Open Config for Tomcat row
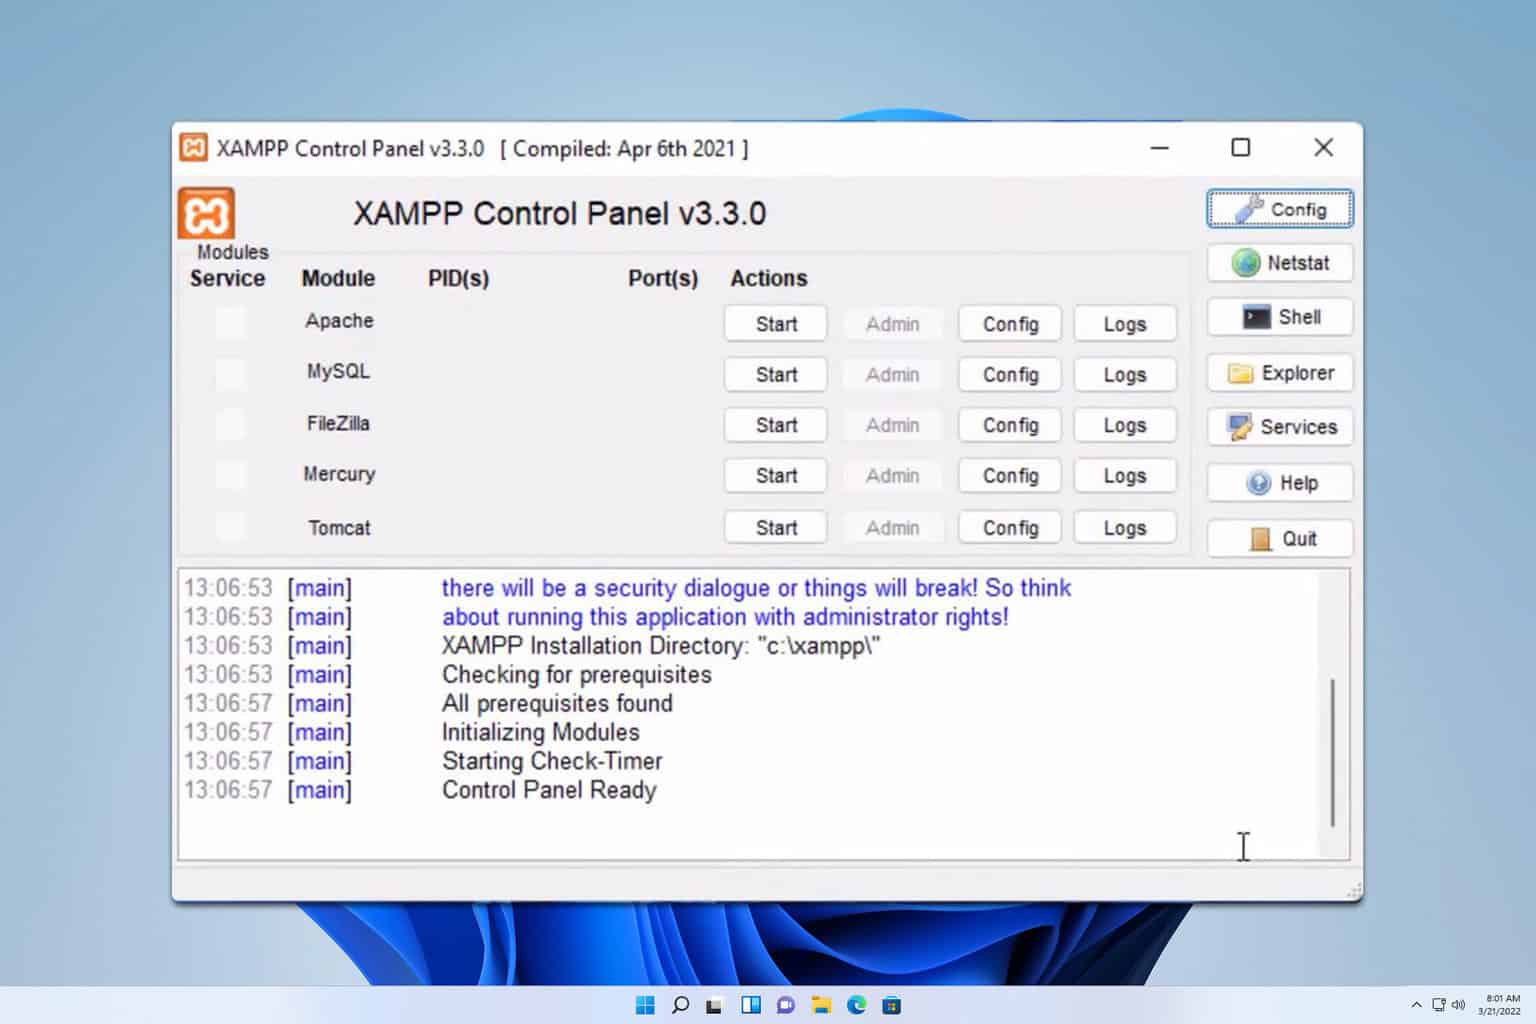Image resolution: width=1536 pixels, height=1024 pixels. 1010,528
